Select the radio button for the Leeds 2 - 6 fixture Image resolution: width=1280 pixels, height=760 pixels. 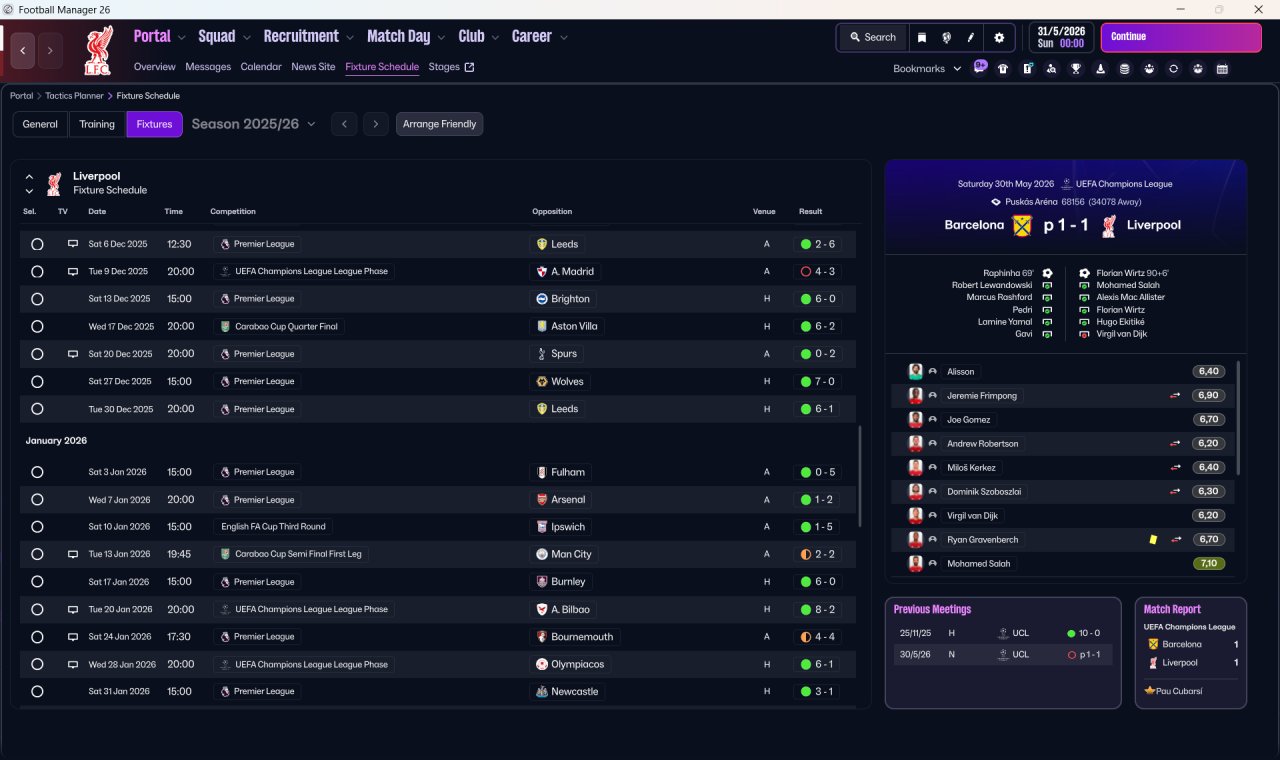(37, 244)
